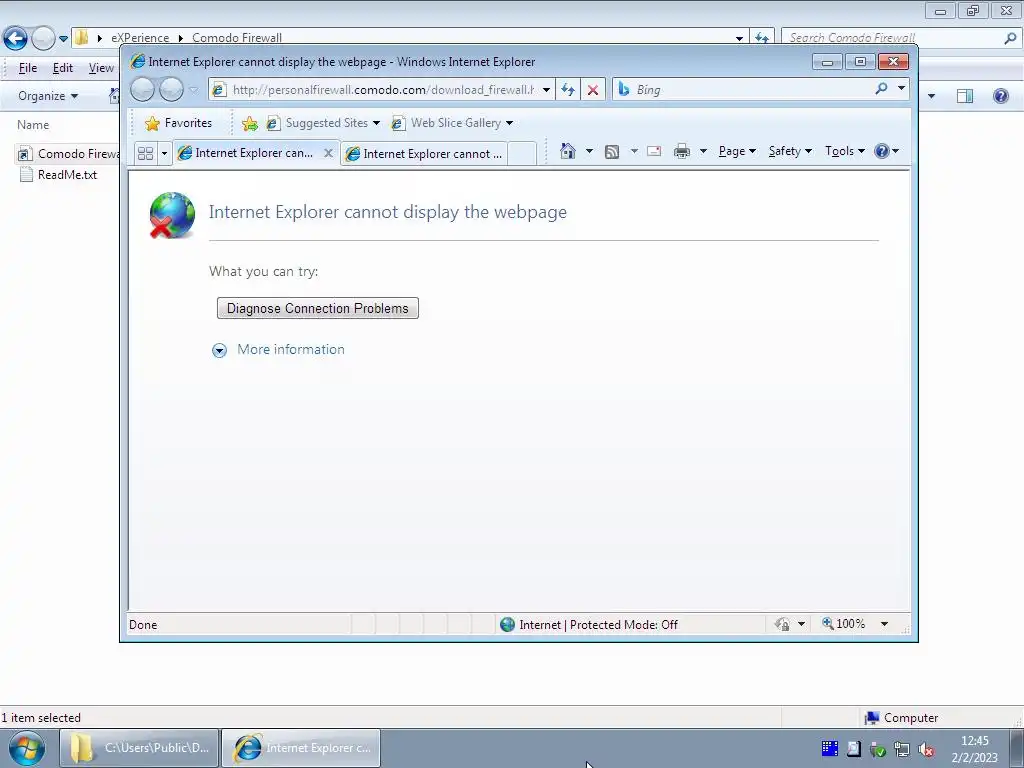Click the Home page icon in IE toolbar

568,152
